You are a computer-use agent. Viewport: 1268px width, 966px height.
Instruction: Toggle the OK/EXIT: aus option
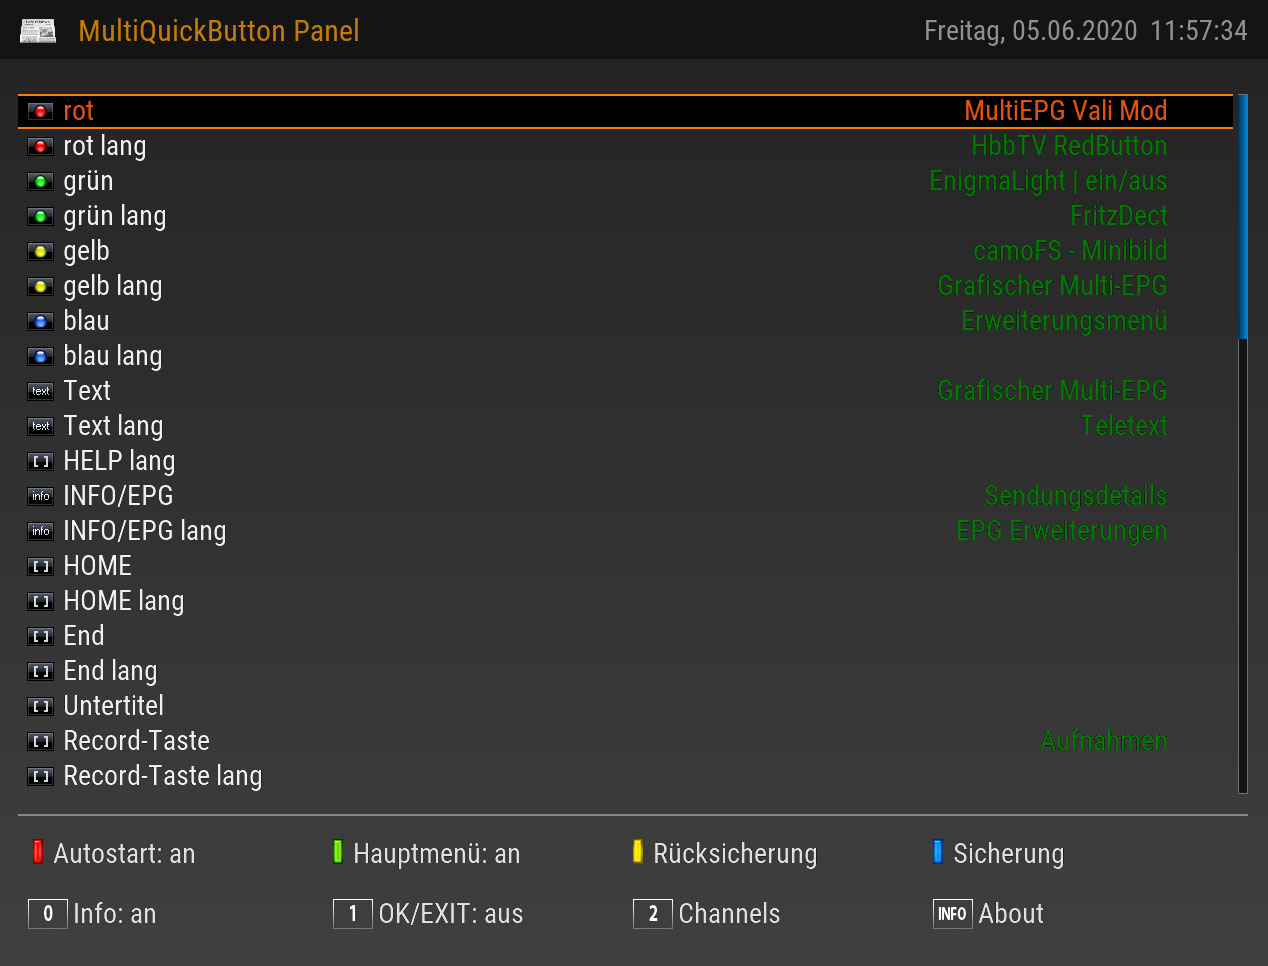point(428,914)
